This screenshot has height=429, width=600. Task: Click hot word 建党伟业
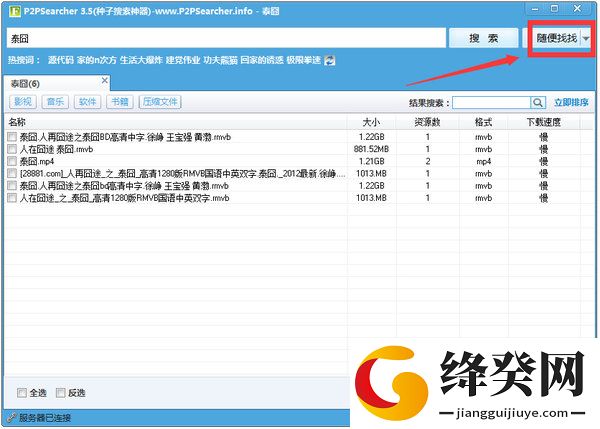pos(183,60)
